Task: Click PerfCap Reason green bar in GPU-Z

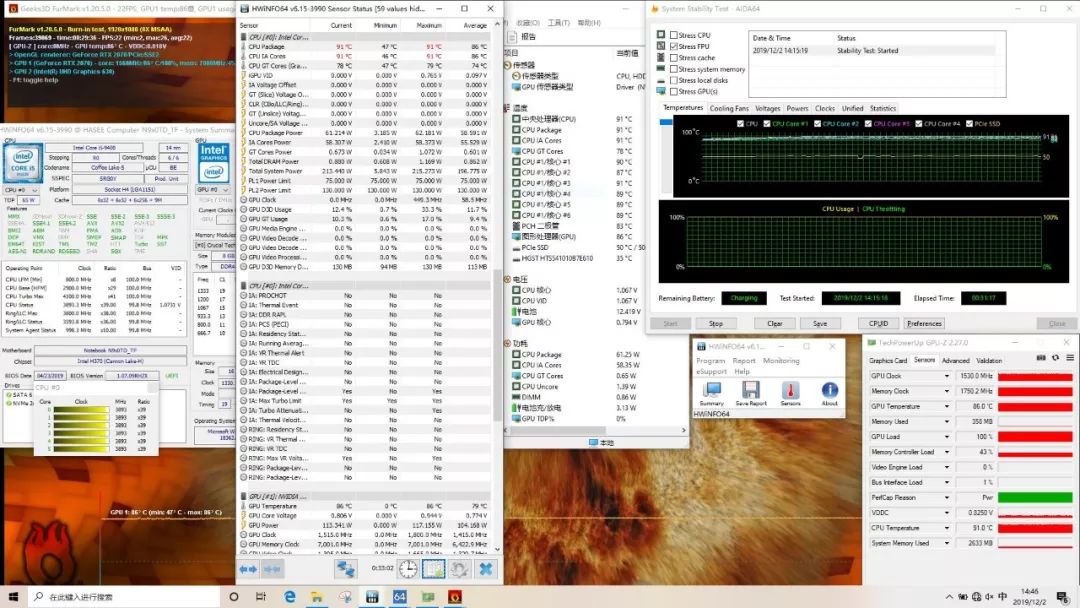Action: [1035, 497]
